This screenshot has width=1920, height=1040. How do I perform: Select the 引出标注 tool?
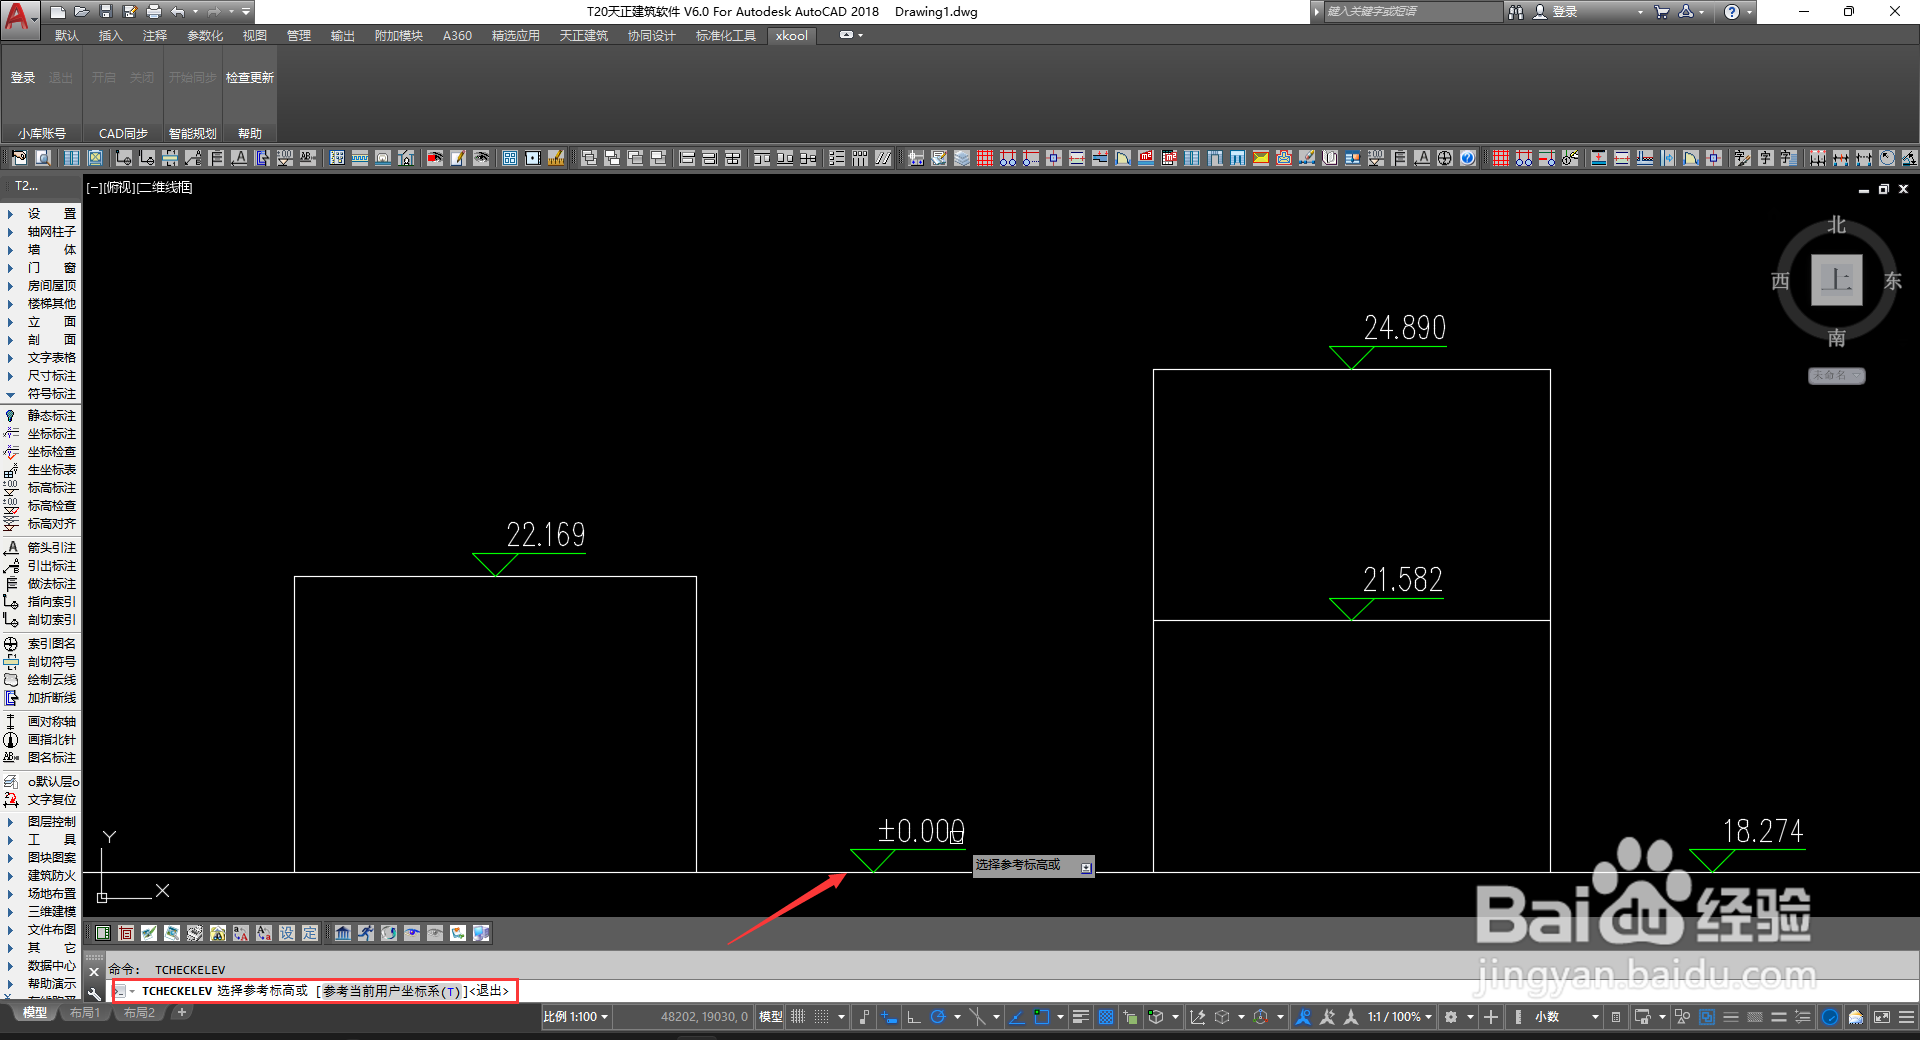(40, 566)
